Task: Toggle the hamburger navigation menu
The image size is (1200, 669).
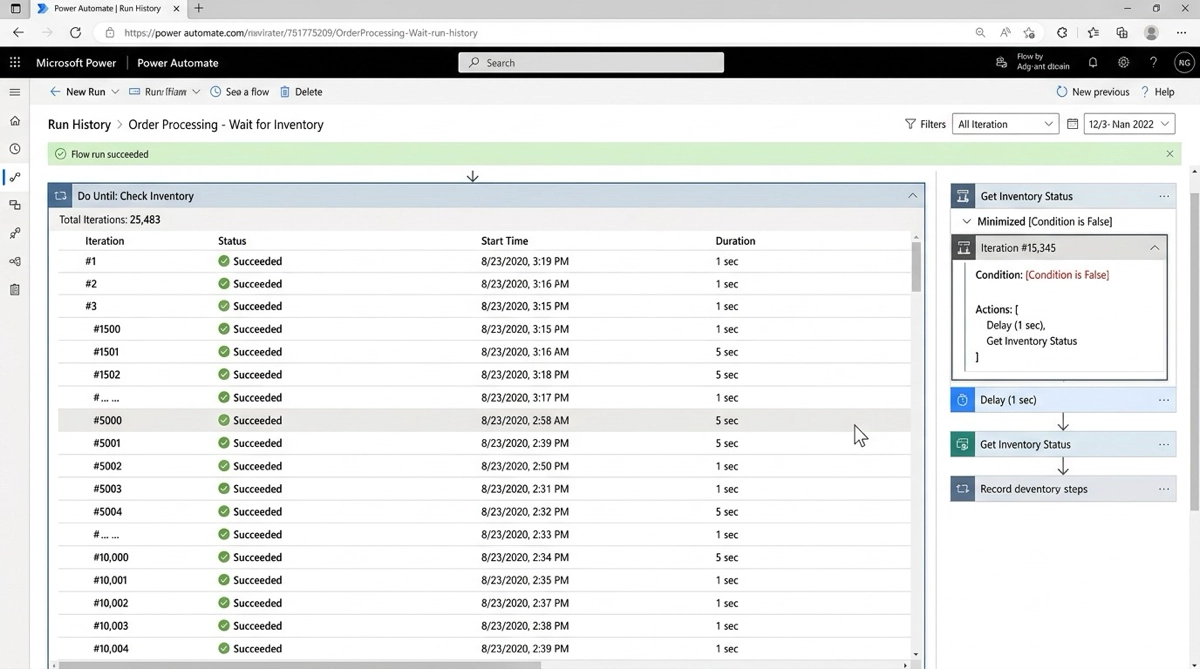Action: tap(15, 92)
